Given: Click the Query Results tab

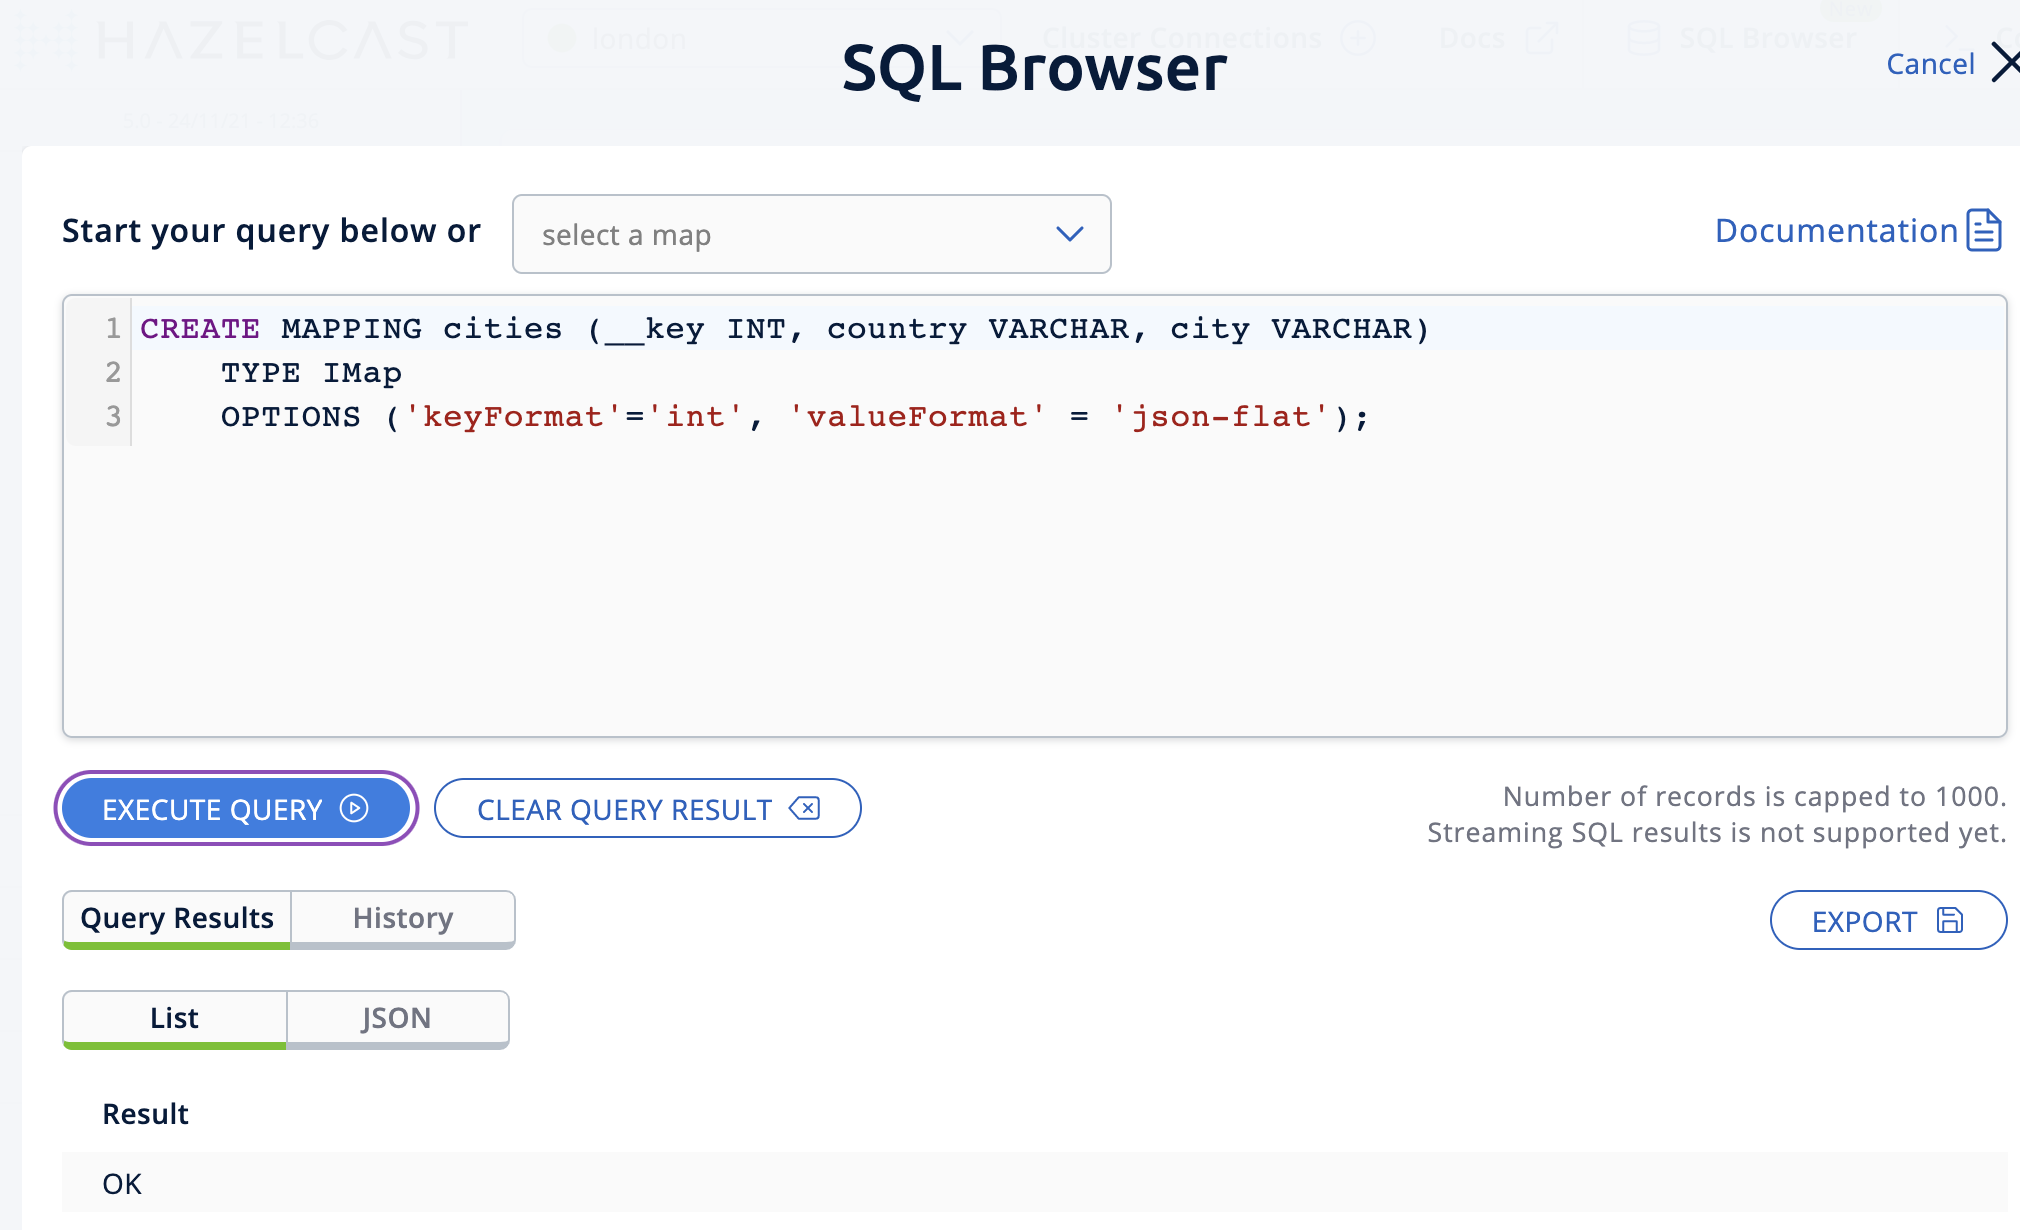Looking at the screenshot, I should click(176, 915).
